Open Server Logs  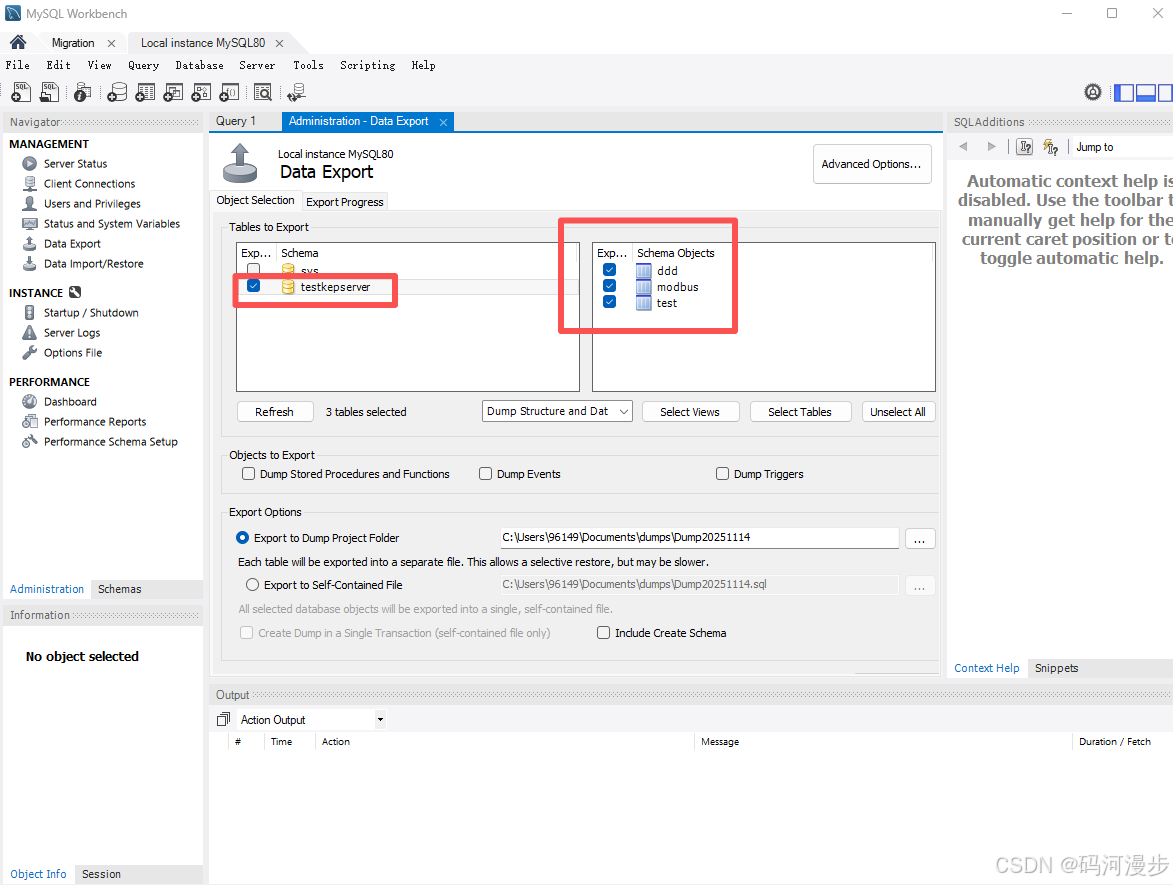coord(72,333)
